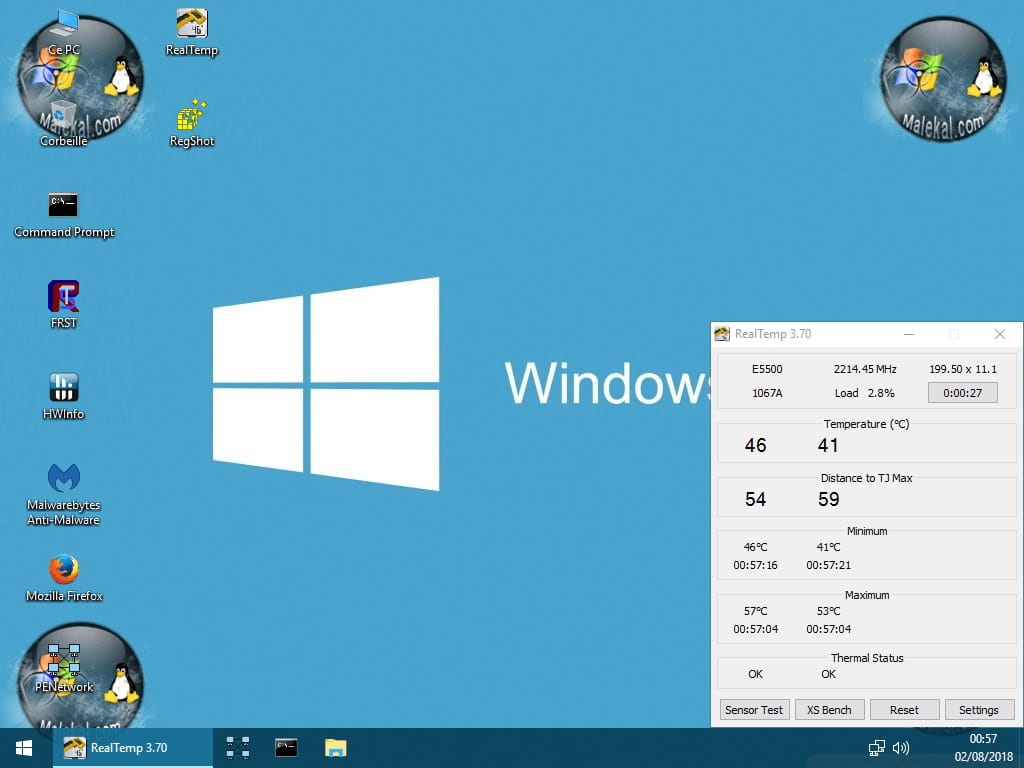This screenshot has height=768, width=1024.
Task: Switch to RealTemp 3.70 taskbar button
Action: [133, 748]
